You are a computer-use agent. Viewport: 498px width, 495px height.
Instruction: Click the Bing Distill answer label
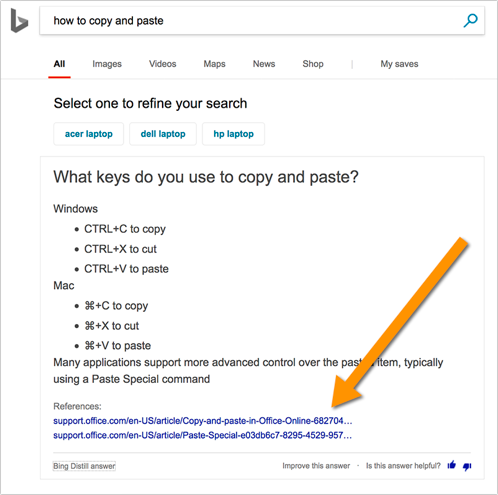coord(84,466)
